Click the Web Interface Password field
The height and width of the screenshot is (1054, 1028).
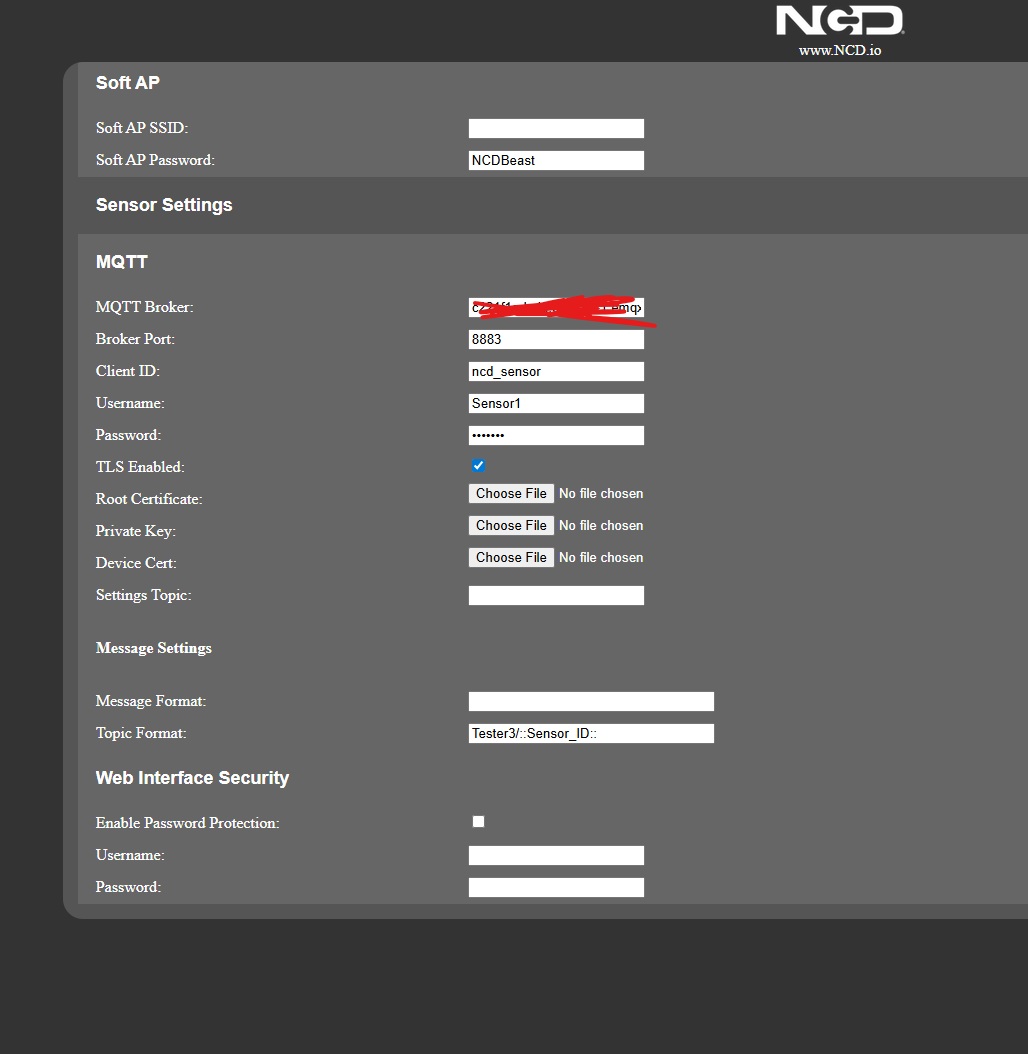pyautogui.click(x=556, y=887)
